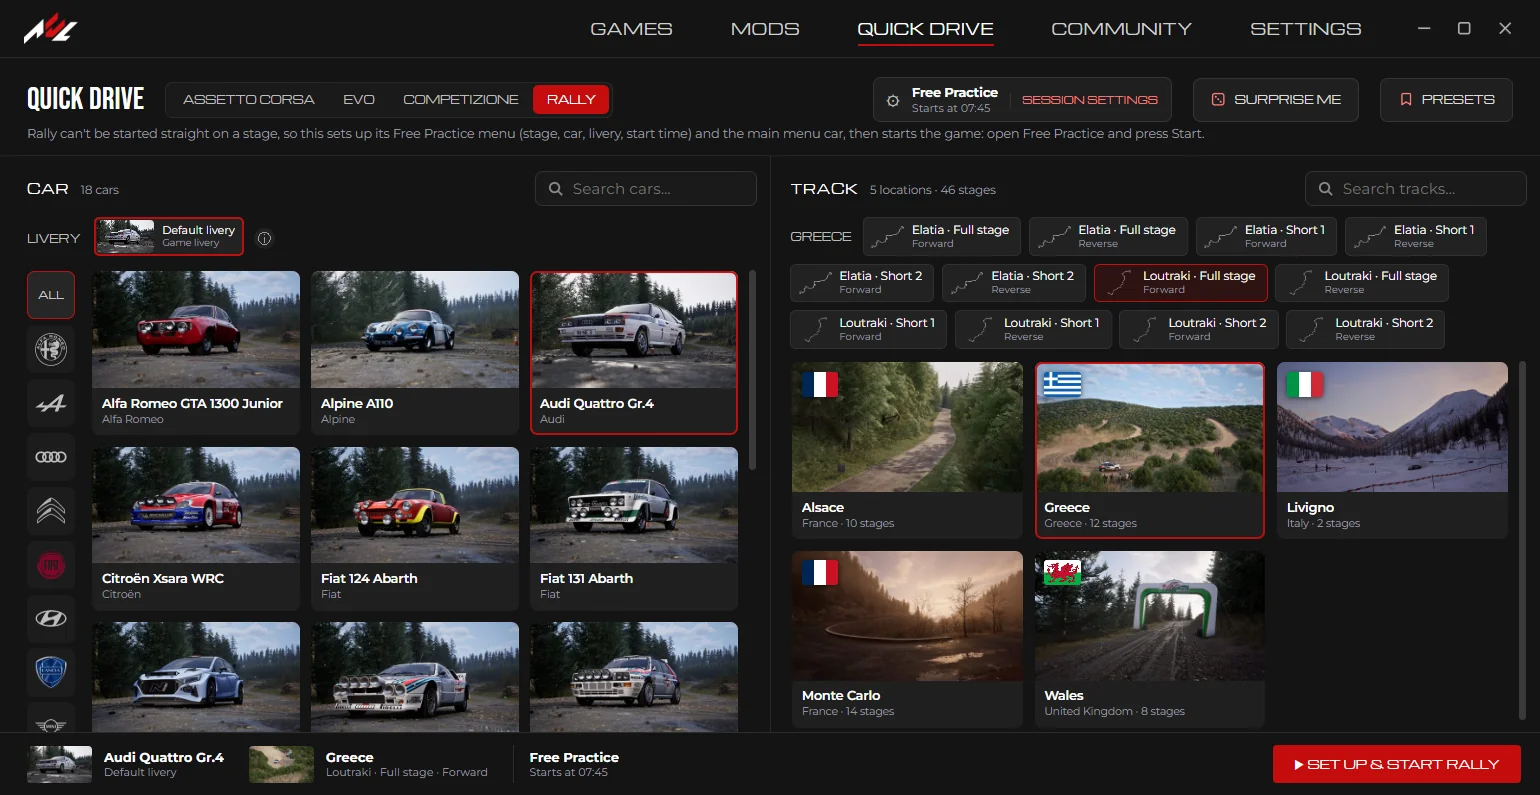Select the Audi Quattro Gr.4 car
Image resolution: width=1540 pixels, height=795 pixels.
click(634, 352)
